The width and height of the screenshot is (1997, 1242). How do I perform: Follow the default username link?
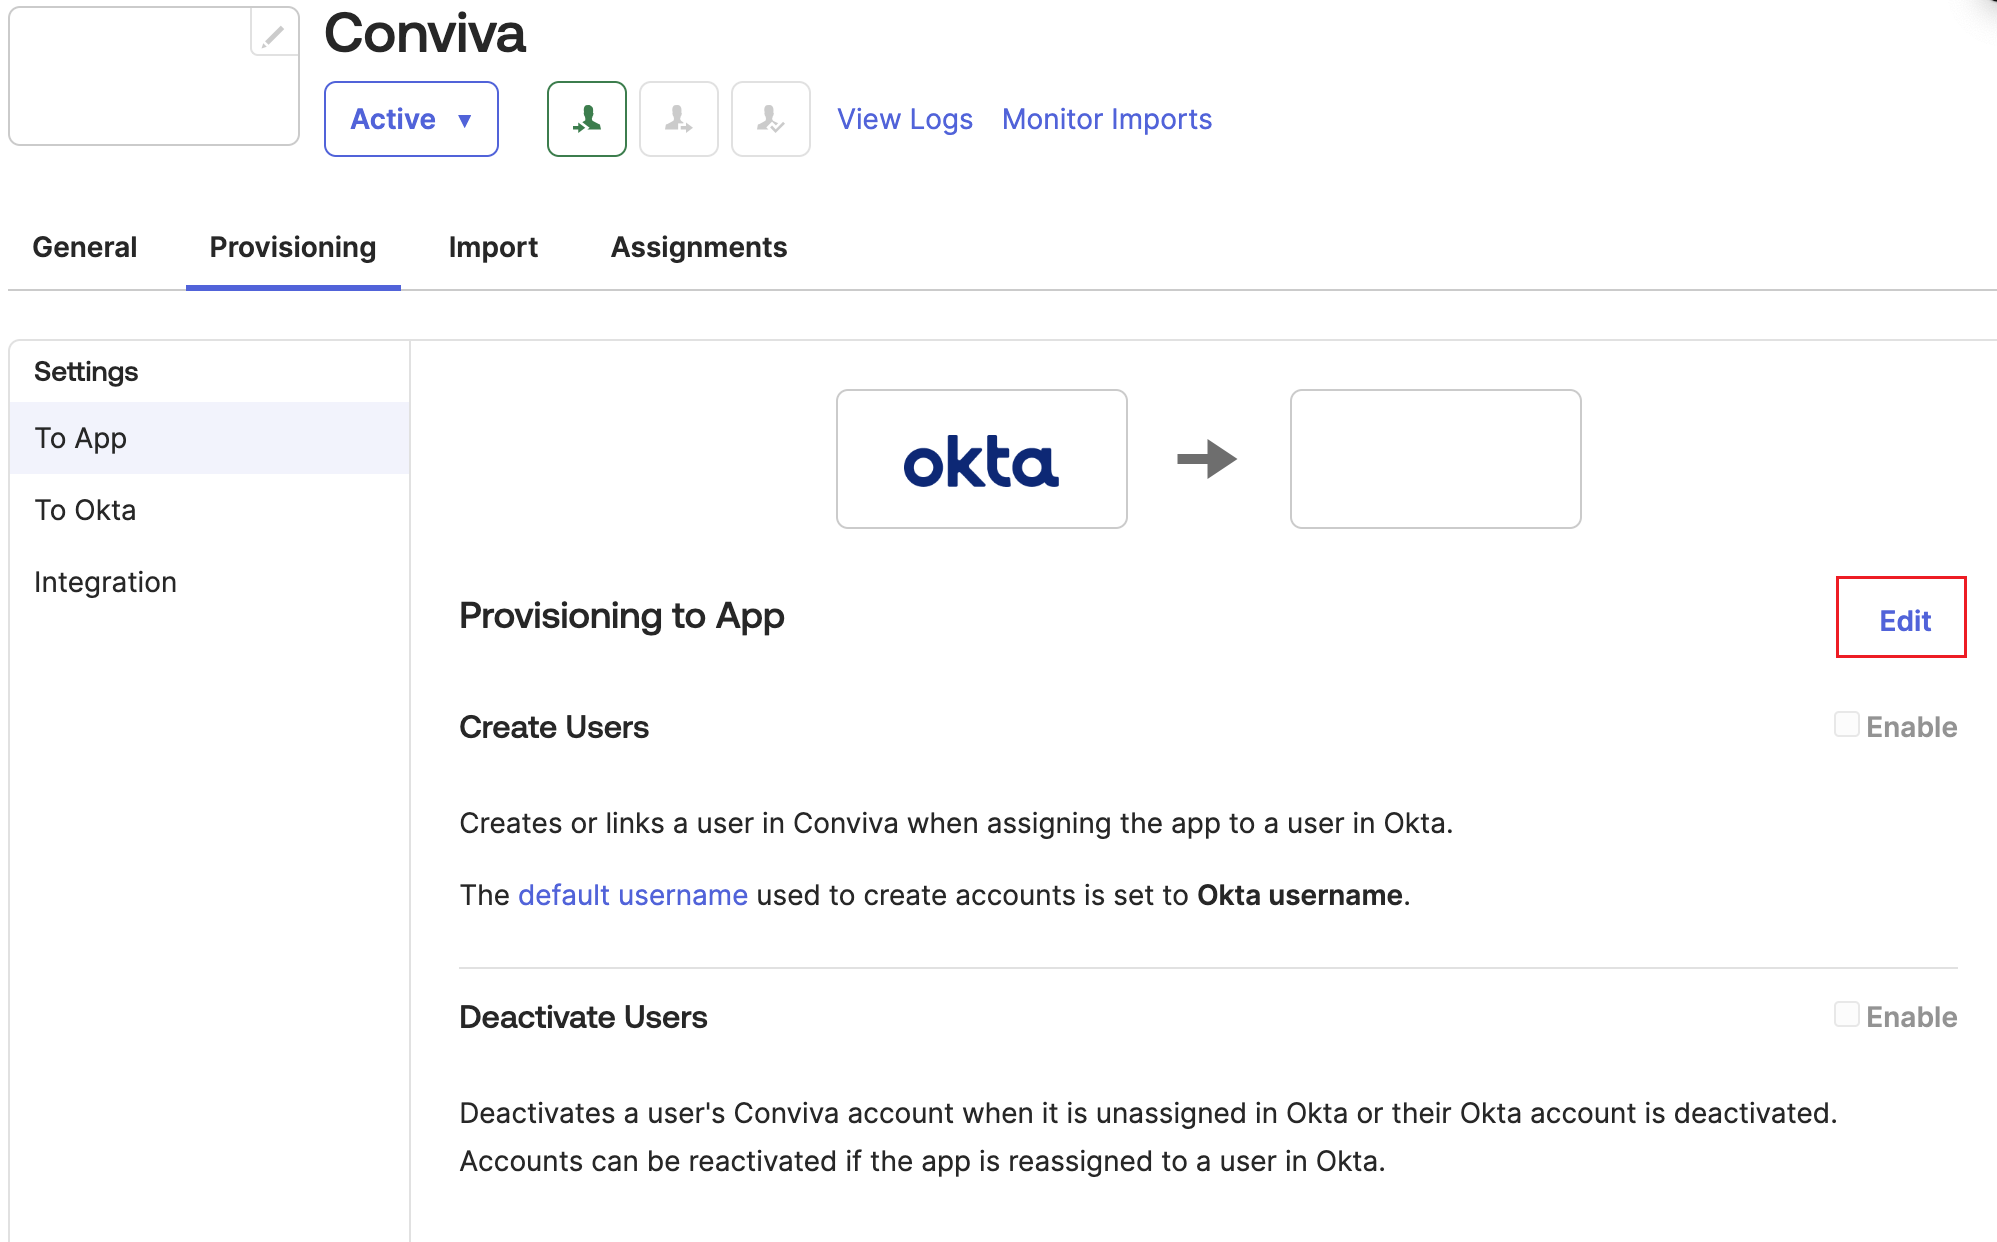[633, 895]
